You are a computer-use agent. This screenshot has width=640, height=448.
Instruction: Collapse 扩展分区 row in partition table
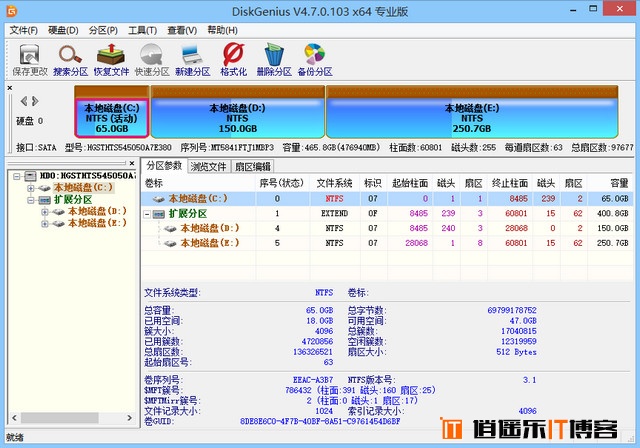pos(147,214)
